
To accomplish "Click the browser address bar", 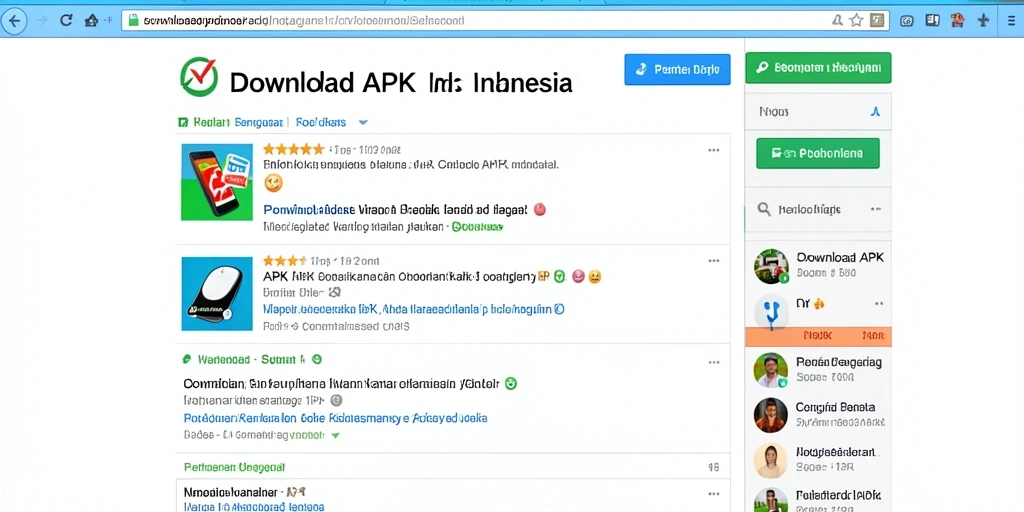I will [x=477, y=20].
